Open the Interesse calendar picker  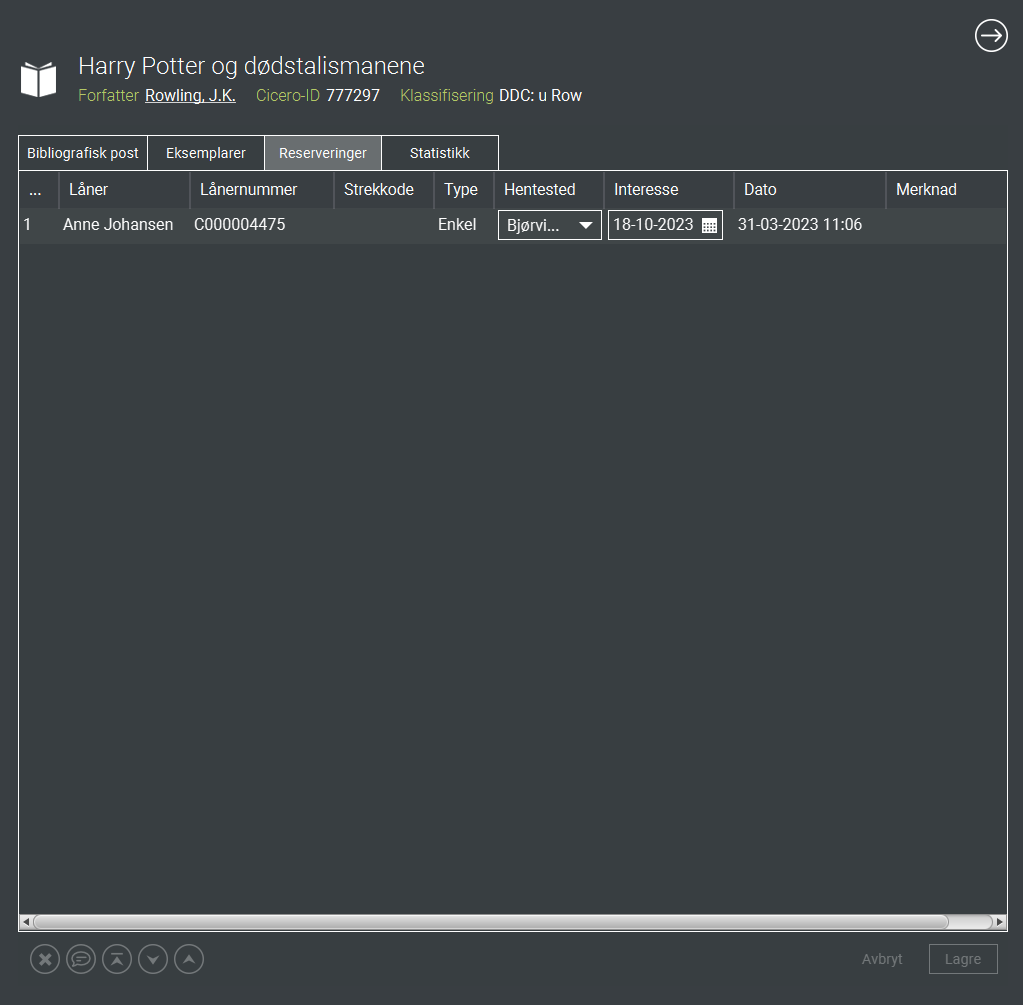coord(709,226)
